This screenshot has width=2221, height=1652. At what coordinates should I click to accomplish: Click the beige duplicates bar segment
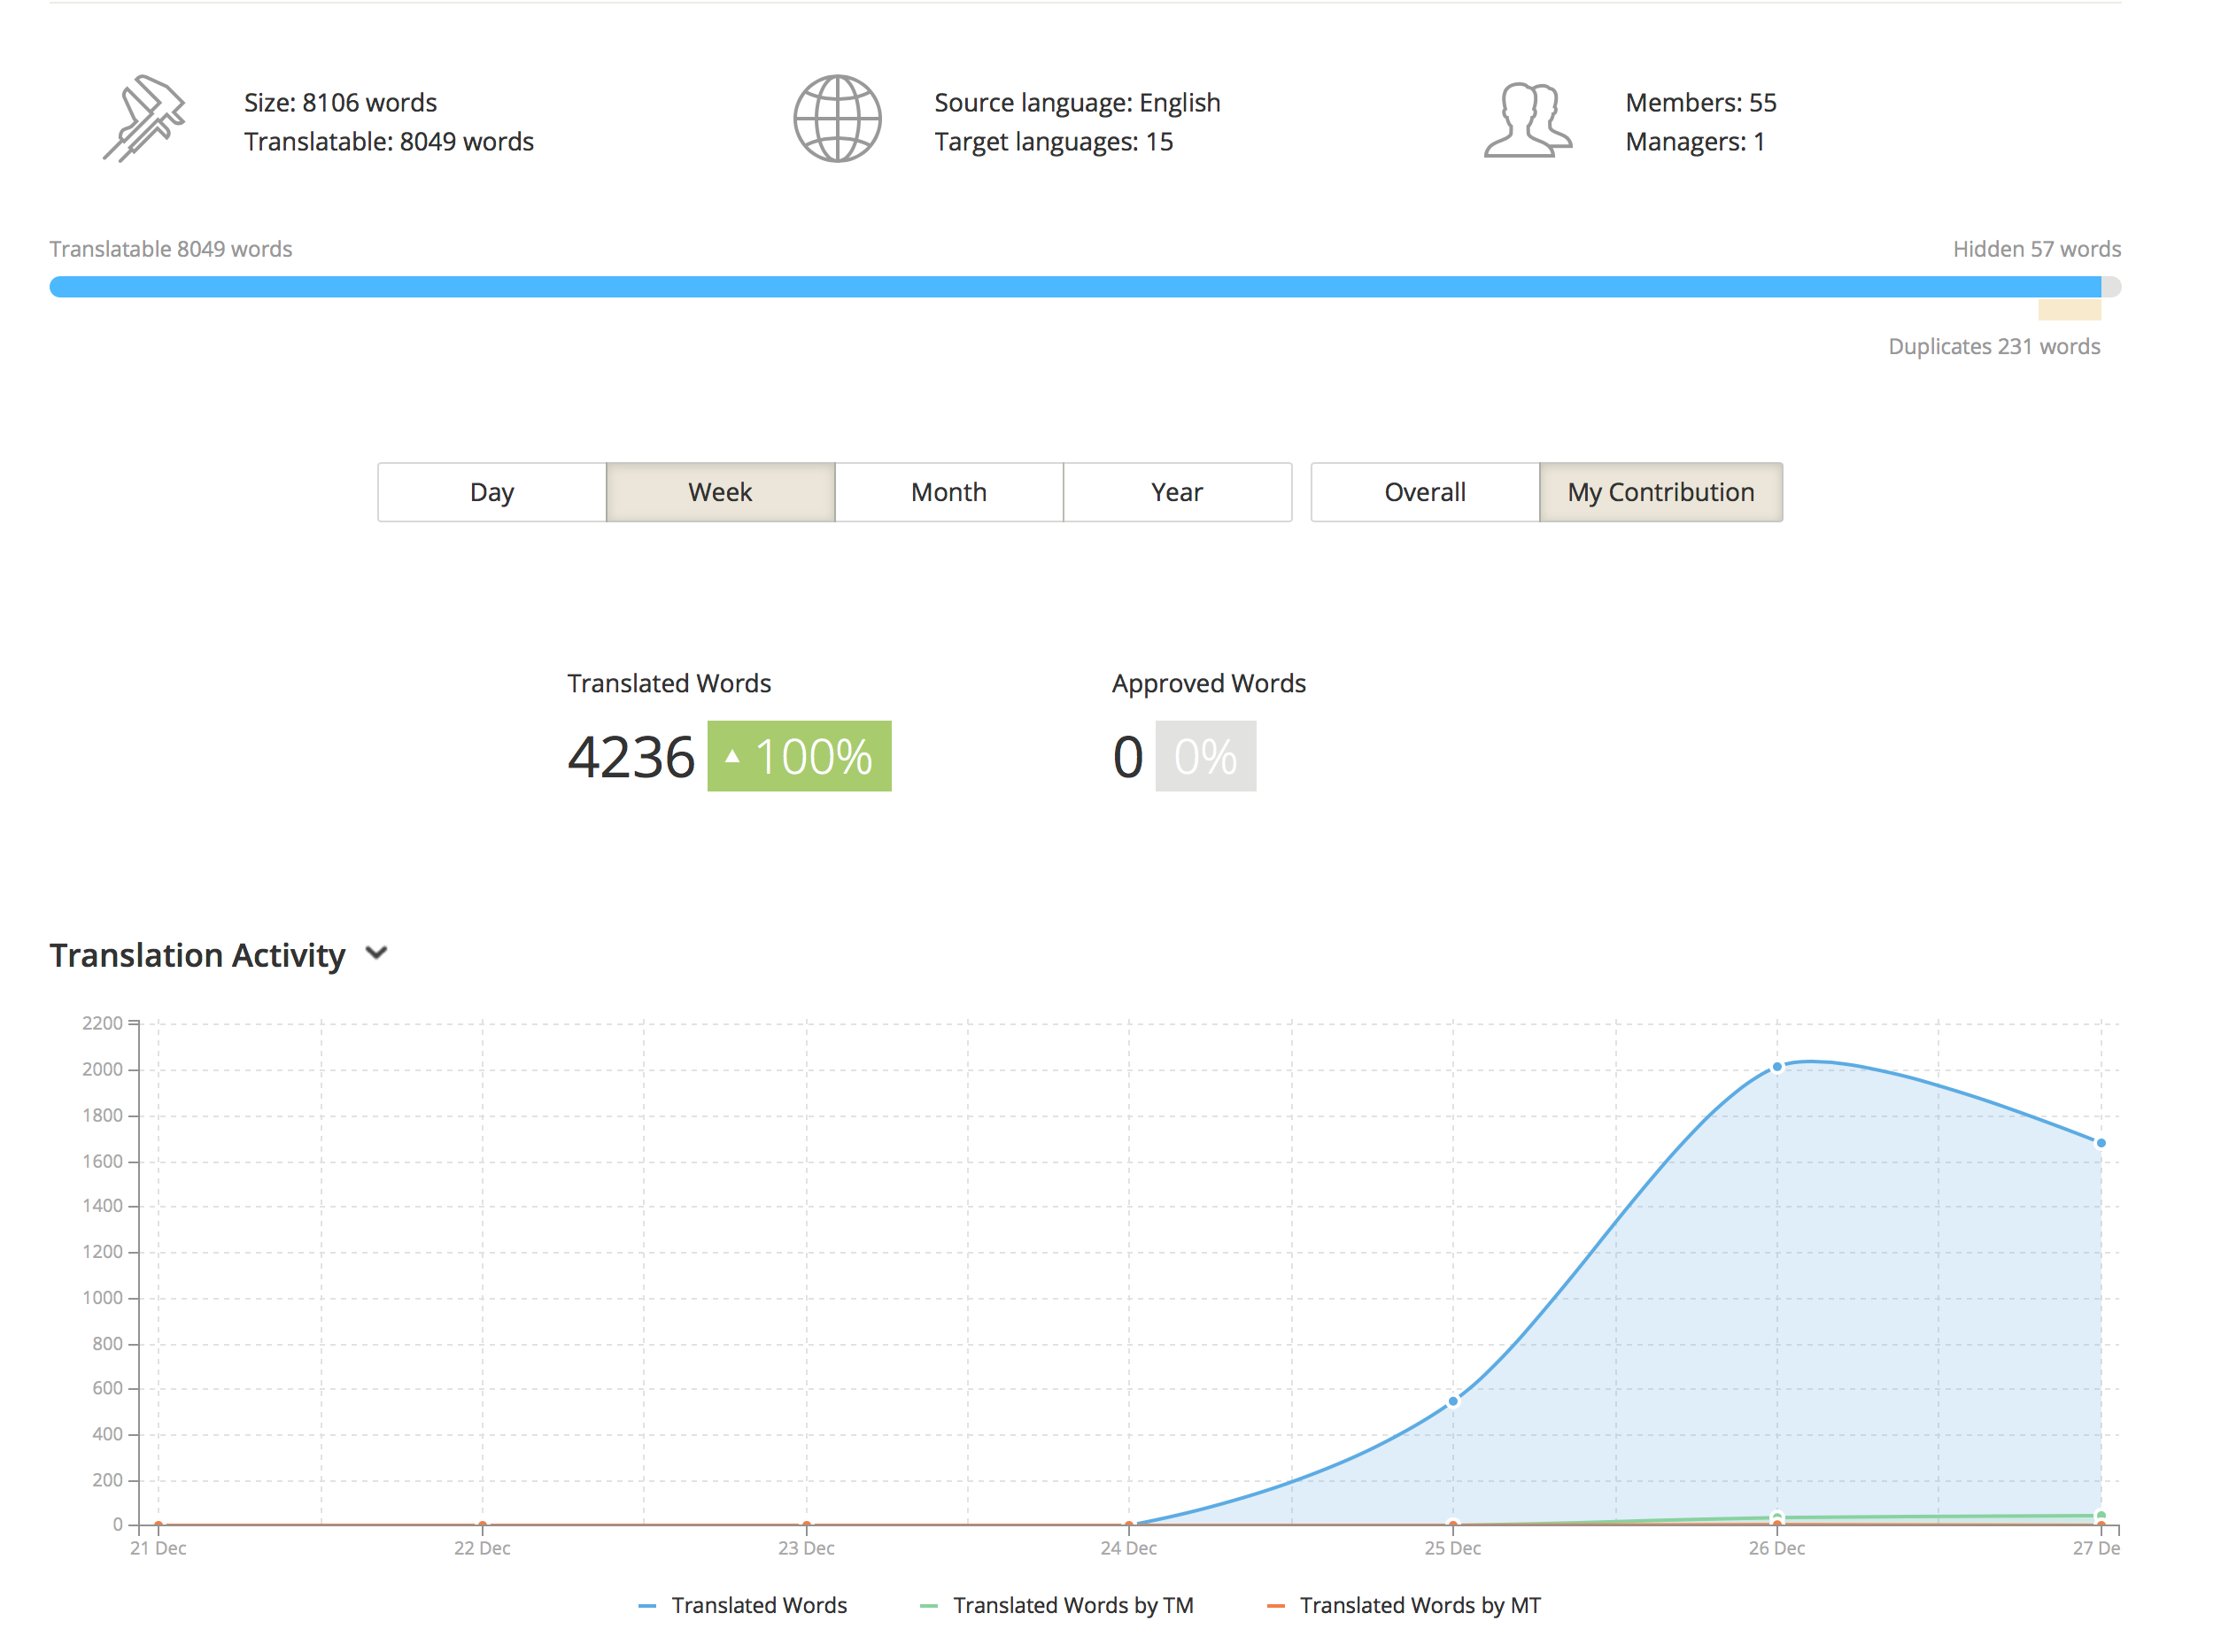coord(2069,309)
